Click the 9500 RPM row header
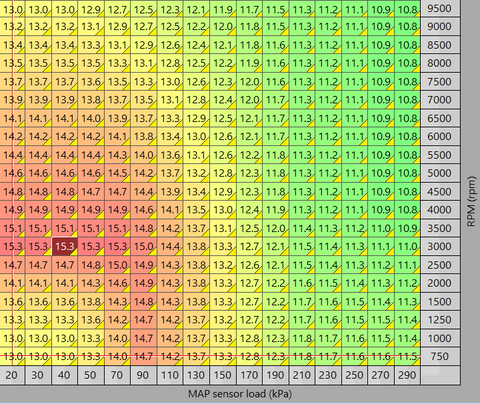Screen dimensions: 480x404 click(440, 8)
